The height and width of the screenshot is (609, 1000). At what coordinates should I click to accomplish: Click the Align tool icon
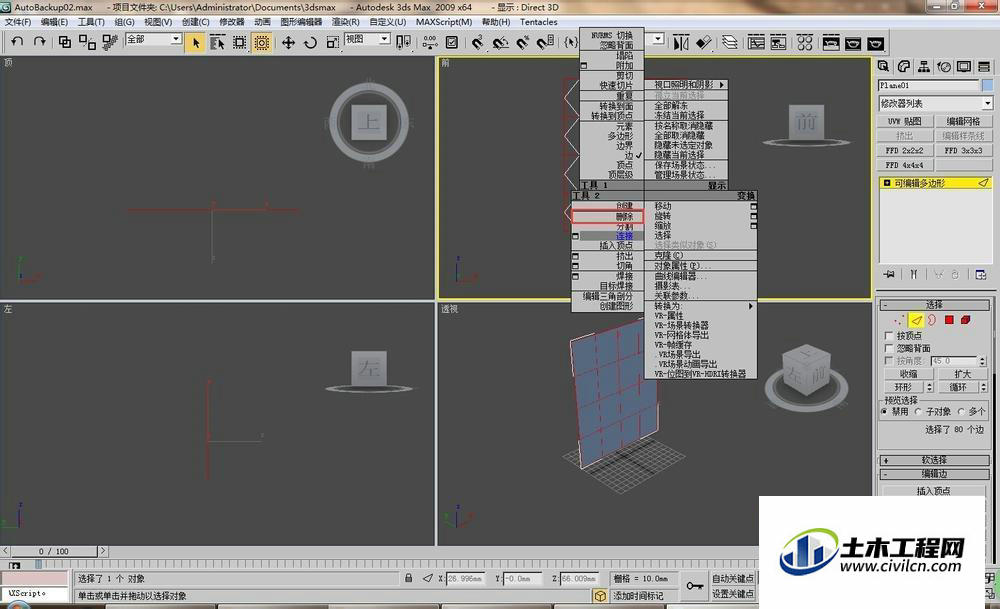[703, 43]
